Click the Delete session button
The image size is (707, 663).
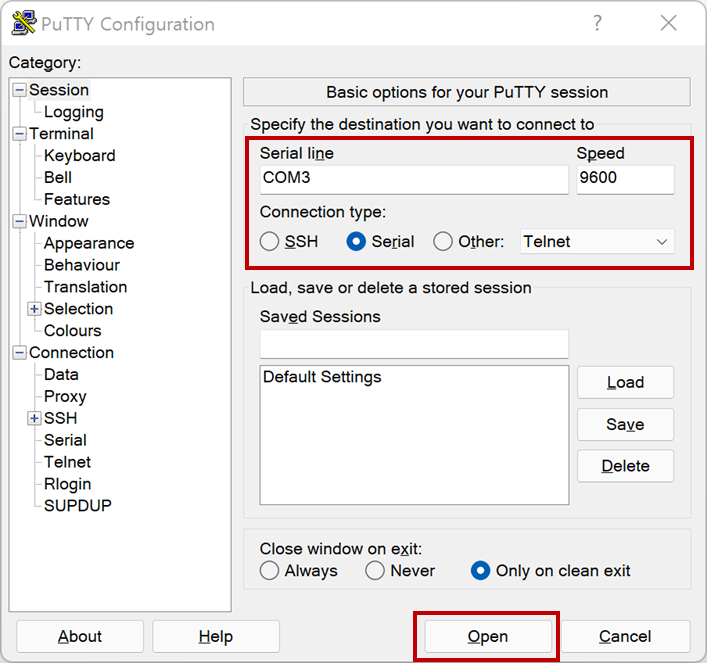click(x=625, y=466)
